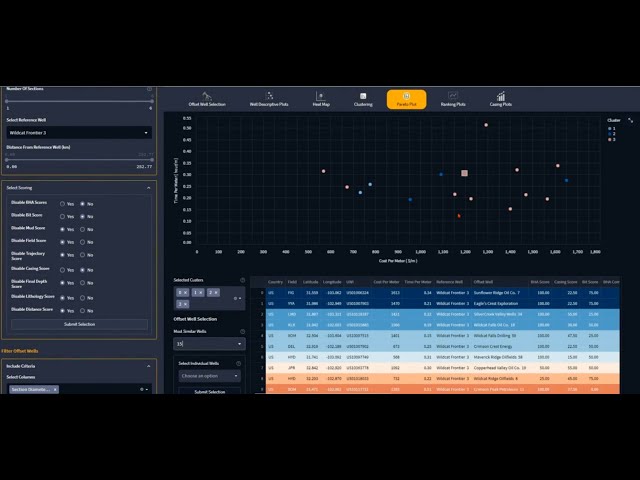Viewport: 640px width, 480px height.
Task: Click the Number Of Sections slider right handle
Action: (x=152, y=101)
